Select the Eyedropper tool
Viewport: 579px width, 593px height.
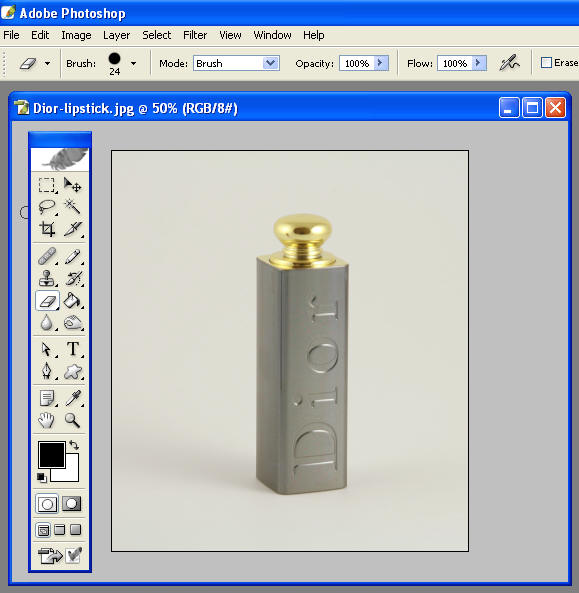pos(72,398)
